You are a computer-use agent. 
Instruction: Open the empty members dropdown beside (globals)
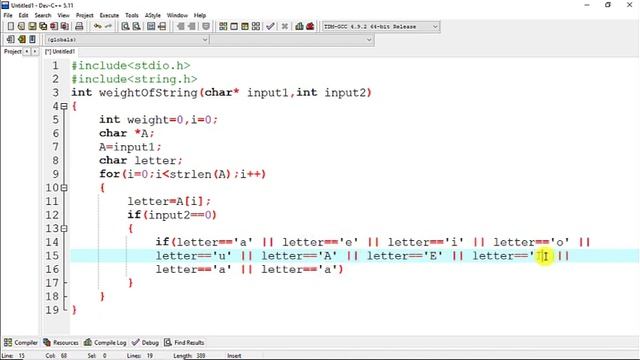(x=292, y=40)
